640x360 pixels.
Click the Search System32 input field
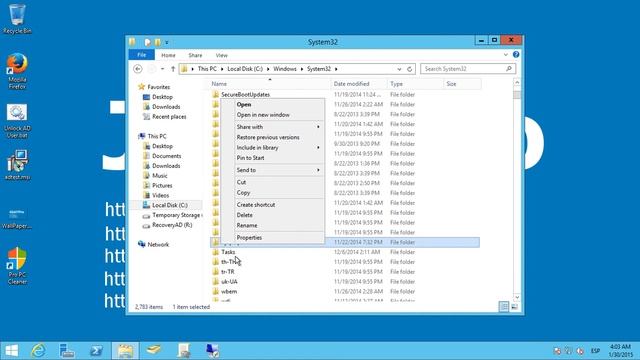tap(463, 69)
